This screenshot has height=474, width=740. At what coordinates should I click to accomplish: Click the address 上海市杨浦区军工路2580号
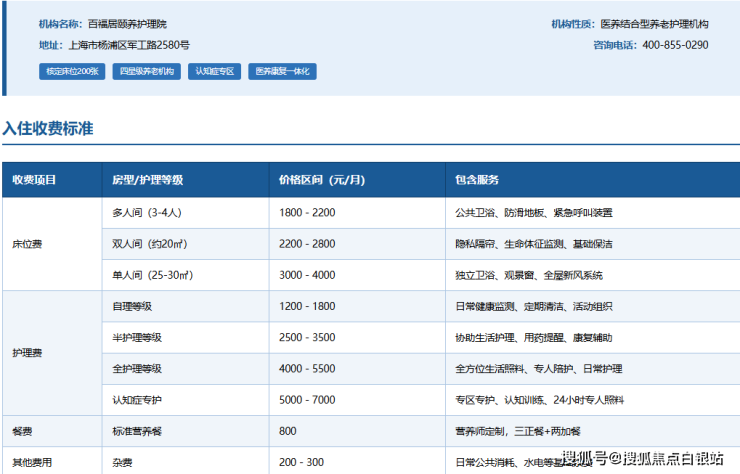(x=129, y=45)
